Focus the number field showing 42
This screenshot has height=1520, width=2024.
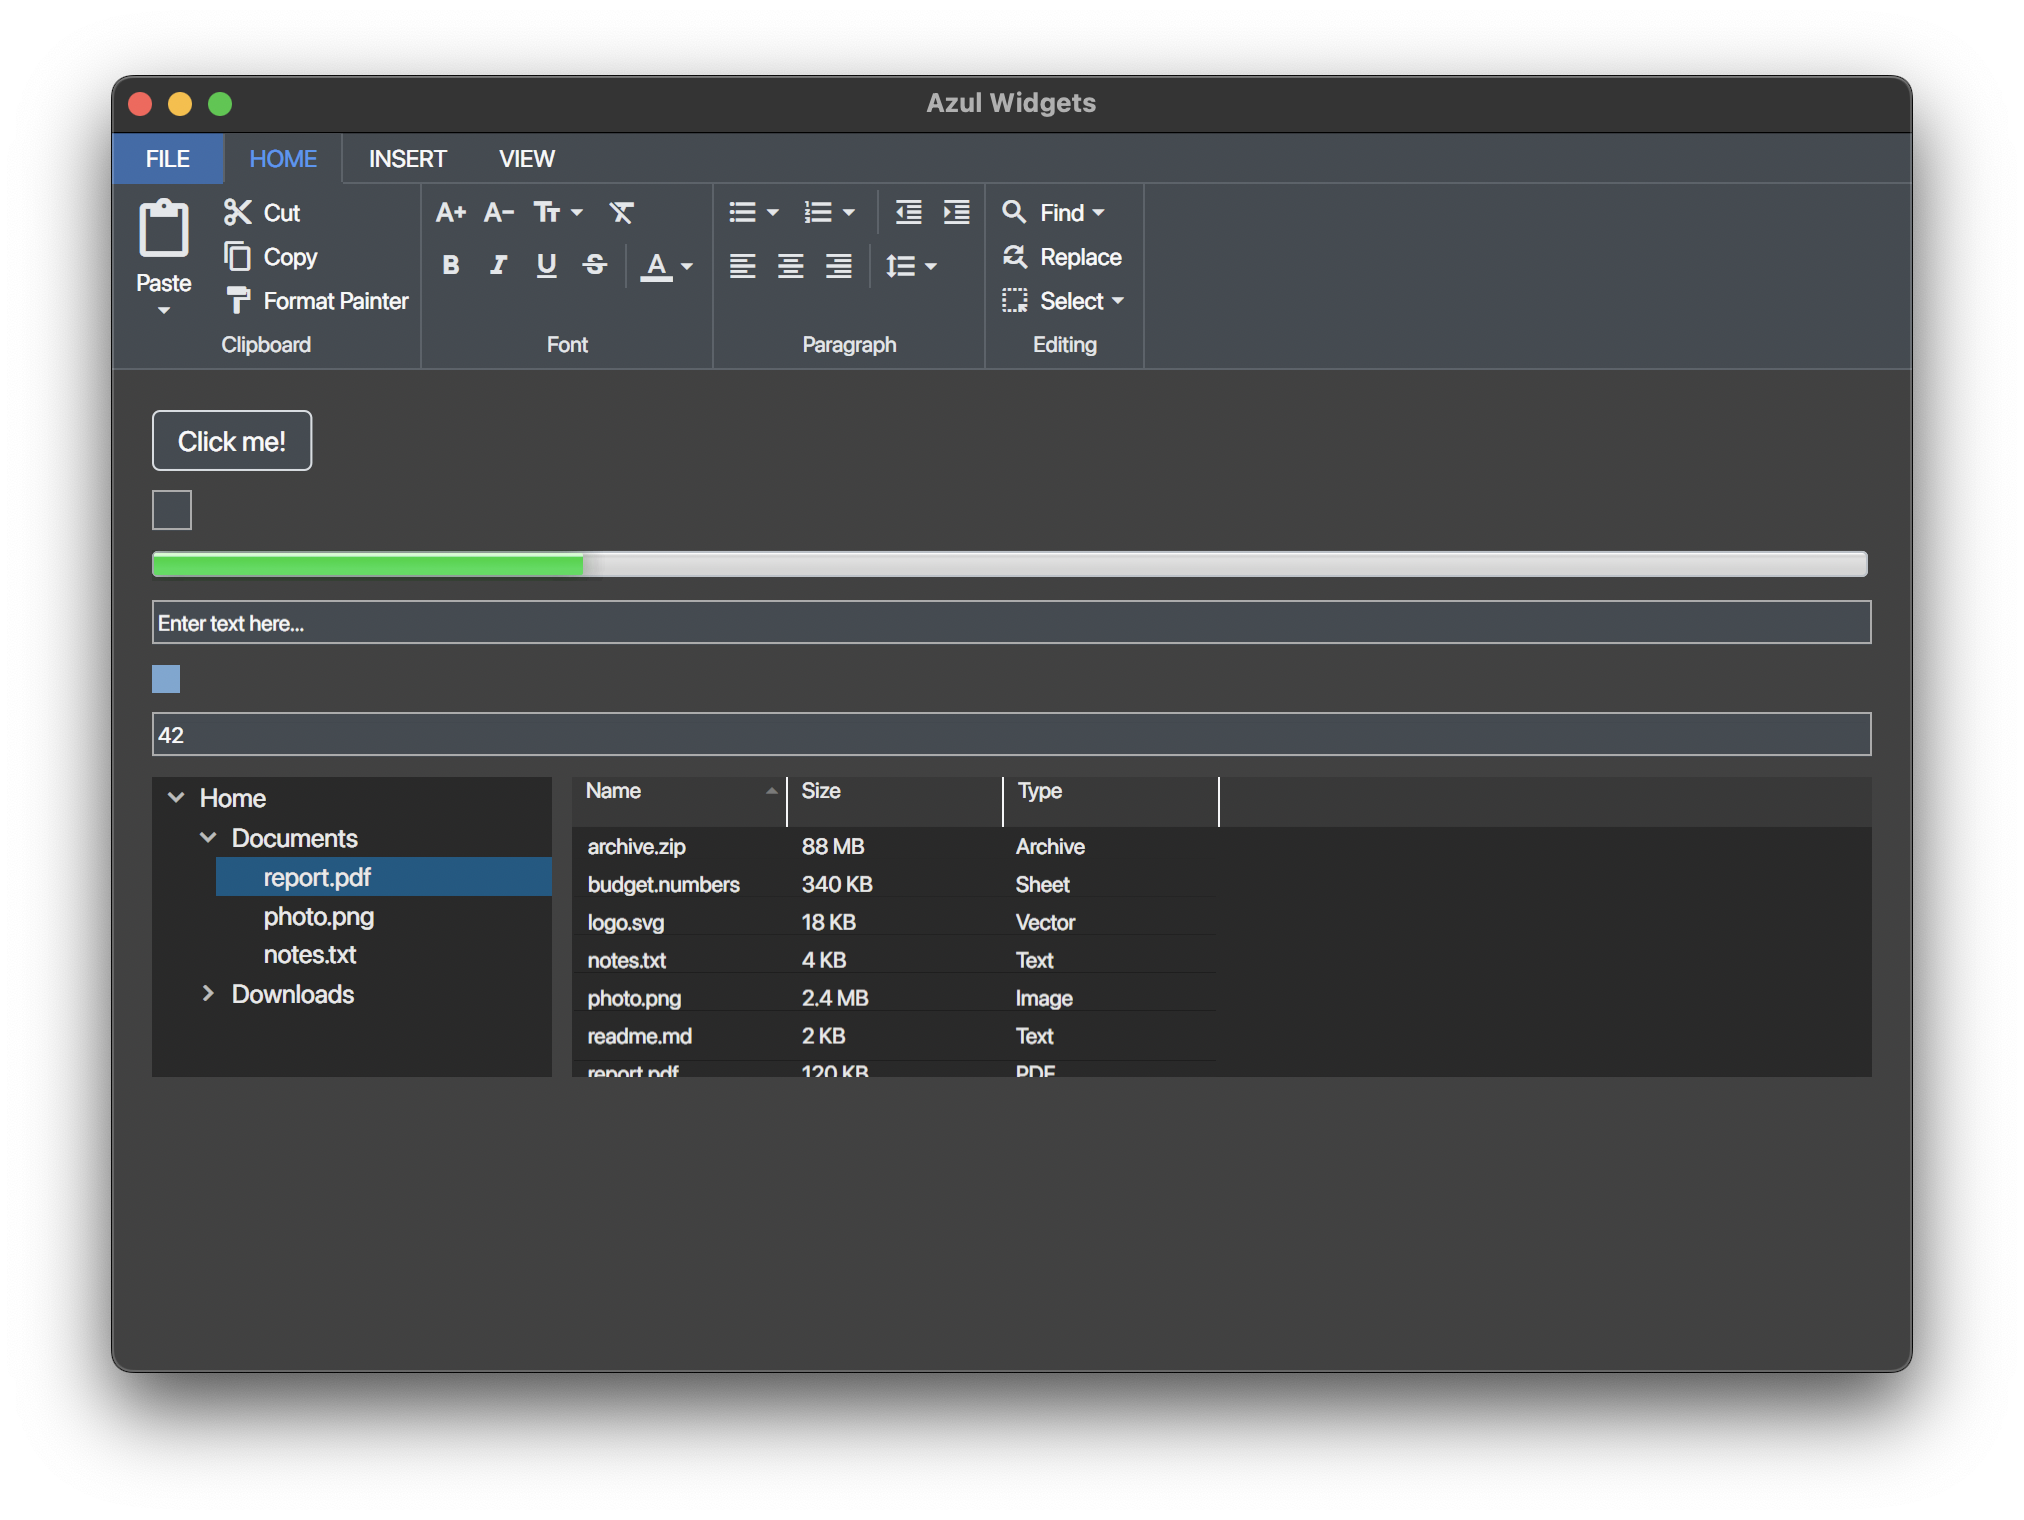(1011, 734)
